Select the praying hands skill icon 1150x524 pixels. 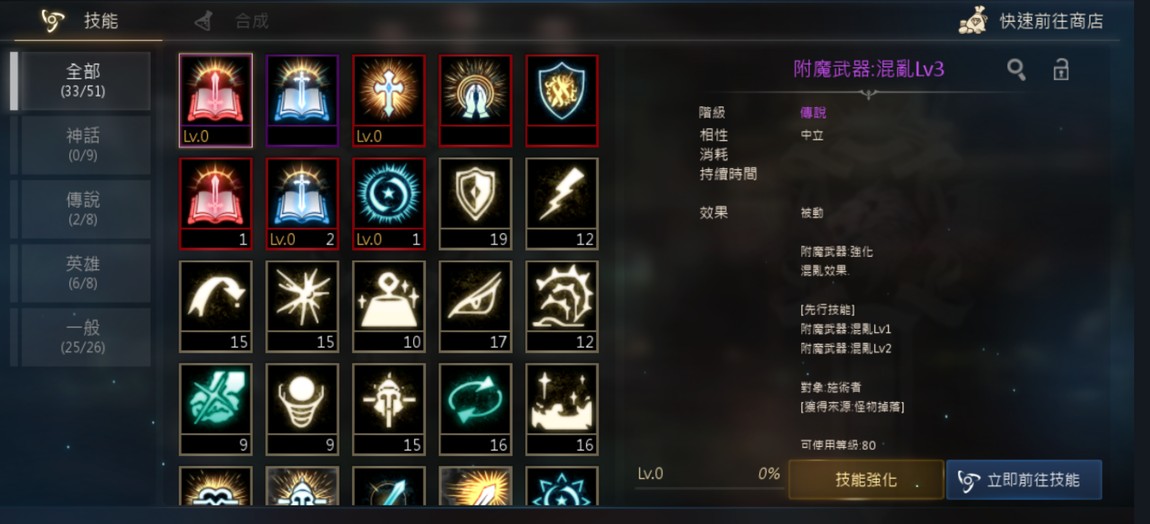coord(475,101)
